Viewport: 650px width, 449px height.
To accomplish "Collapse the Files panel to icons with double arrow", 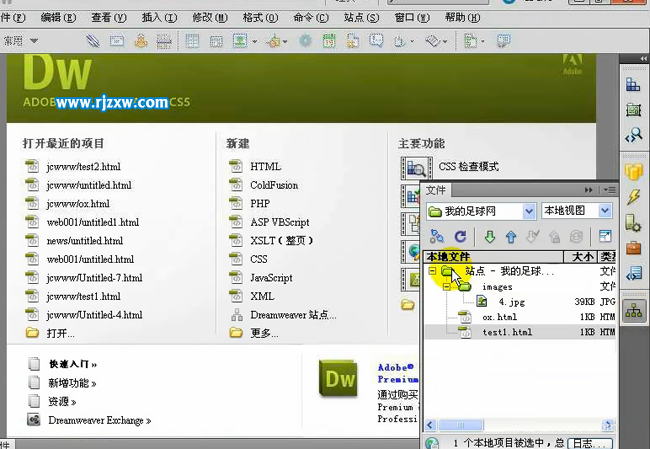I will point(589,190).
